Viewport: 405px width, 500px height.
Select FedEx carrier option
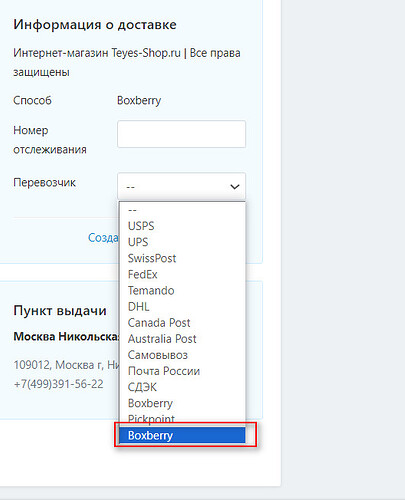tap(182, 274)
